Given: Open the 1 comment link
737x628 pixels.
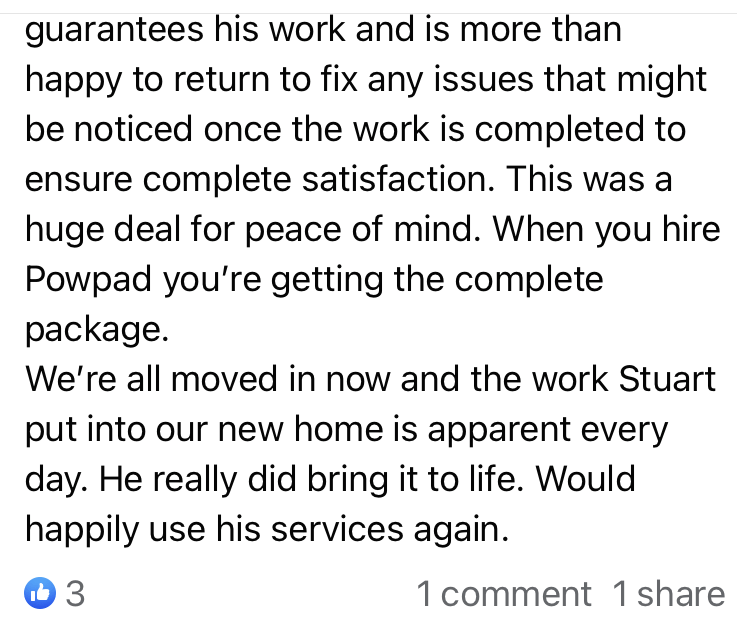Looking at the screenshot, I should pos(504,594).
